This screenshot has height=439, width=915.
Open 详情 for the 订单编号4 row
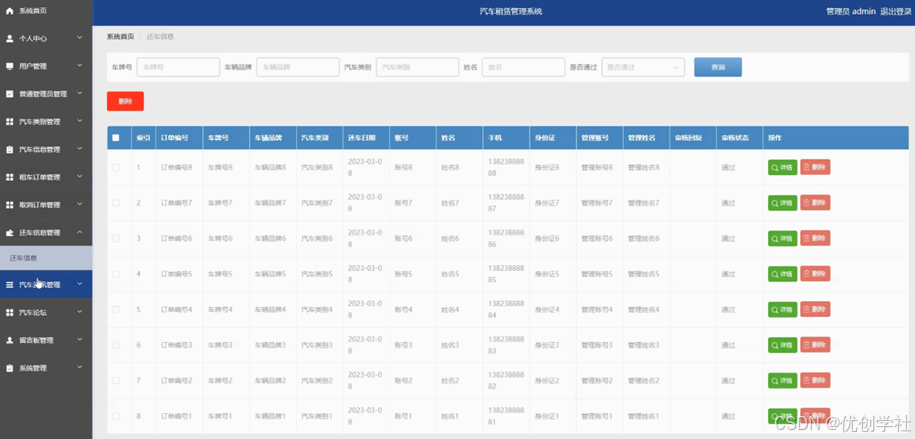click(783, 309)
